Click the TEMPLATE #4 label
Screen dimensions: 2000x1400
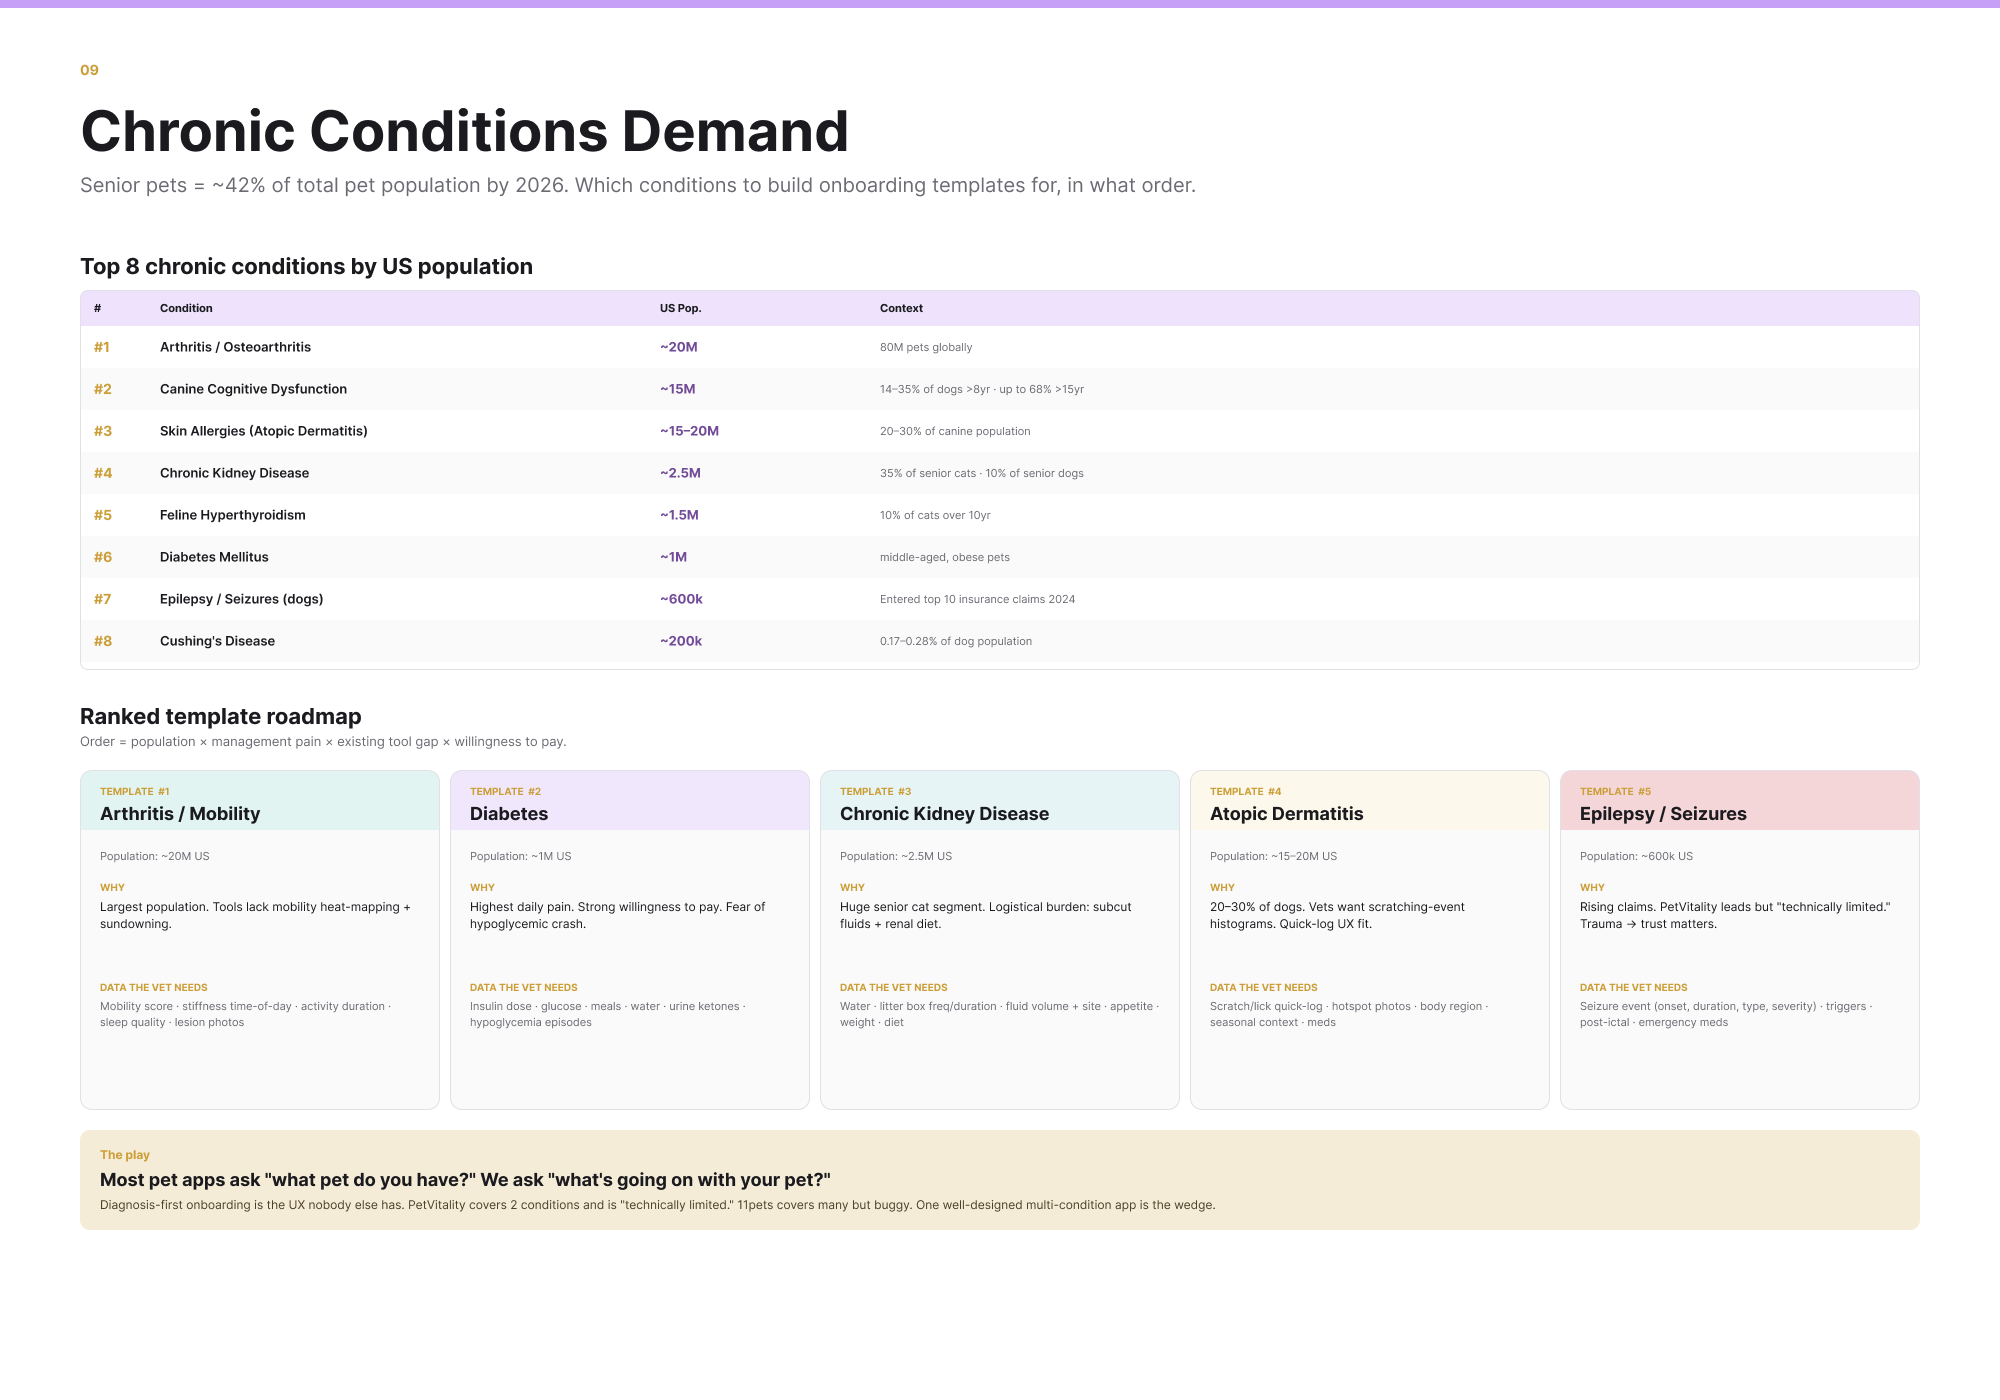click(x=1246, y=791)
